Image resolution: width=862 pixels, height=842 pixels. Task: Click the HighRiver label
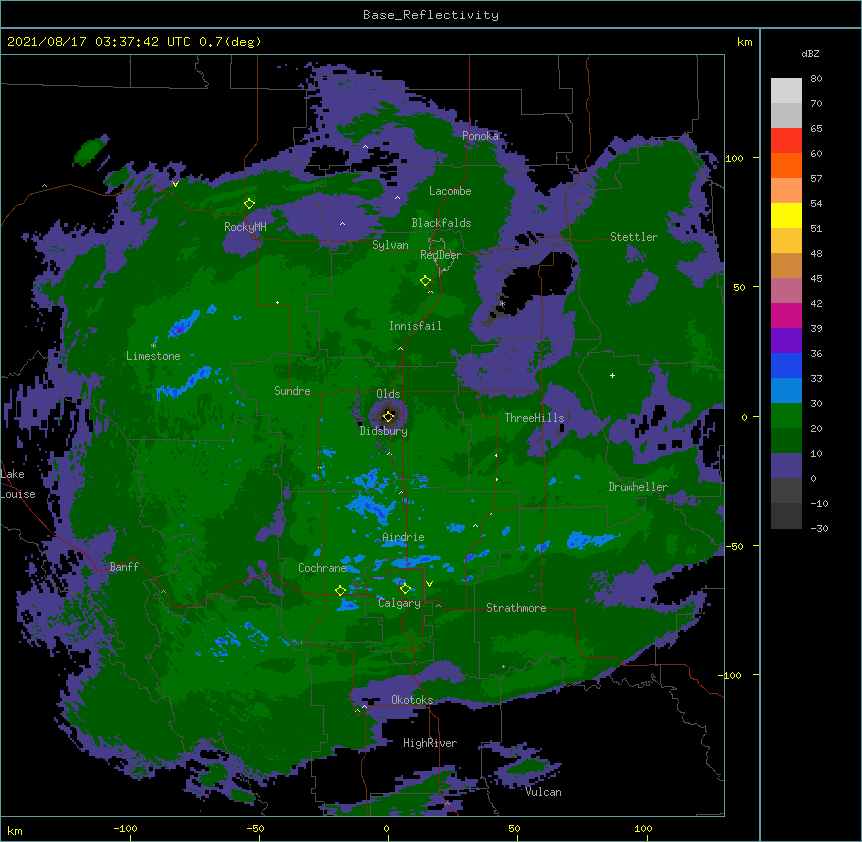pyautogui.click(x=430, y=743)
